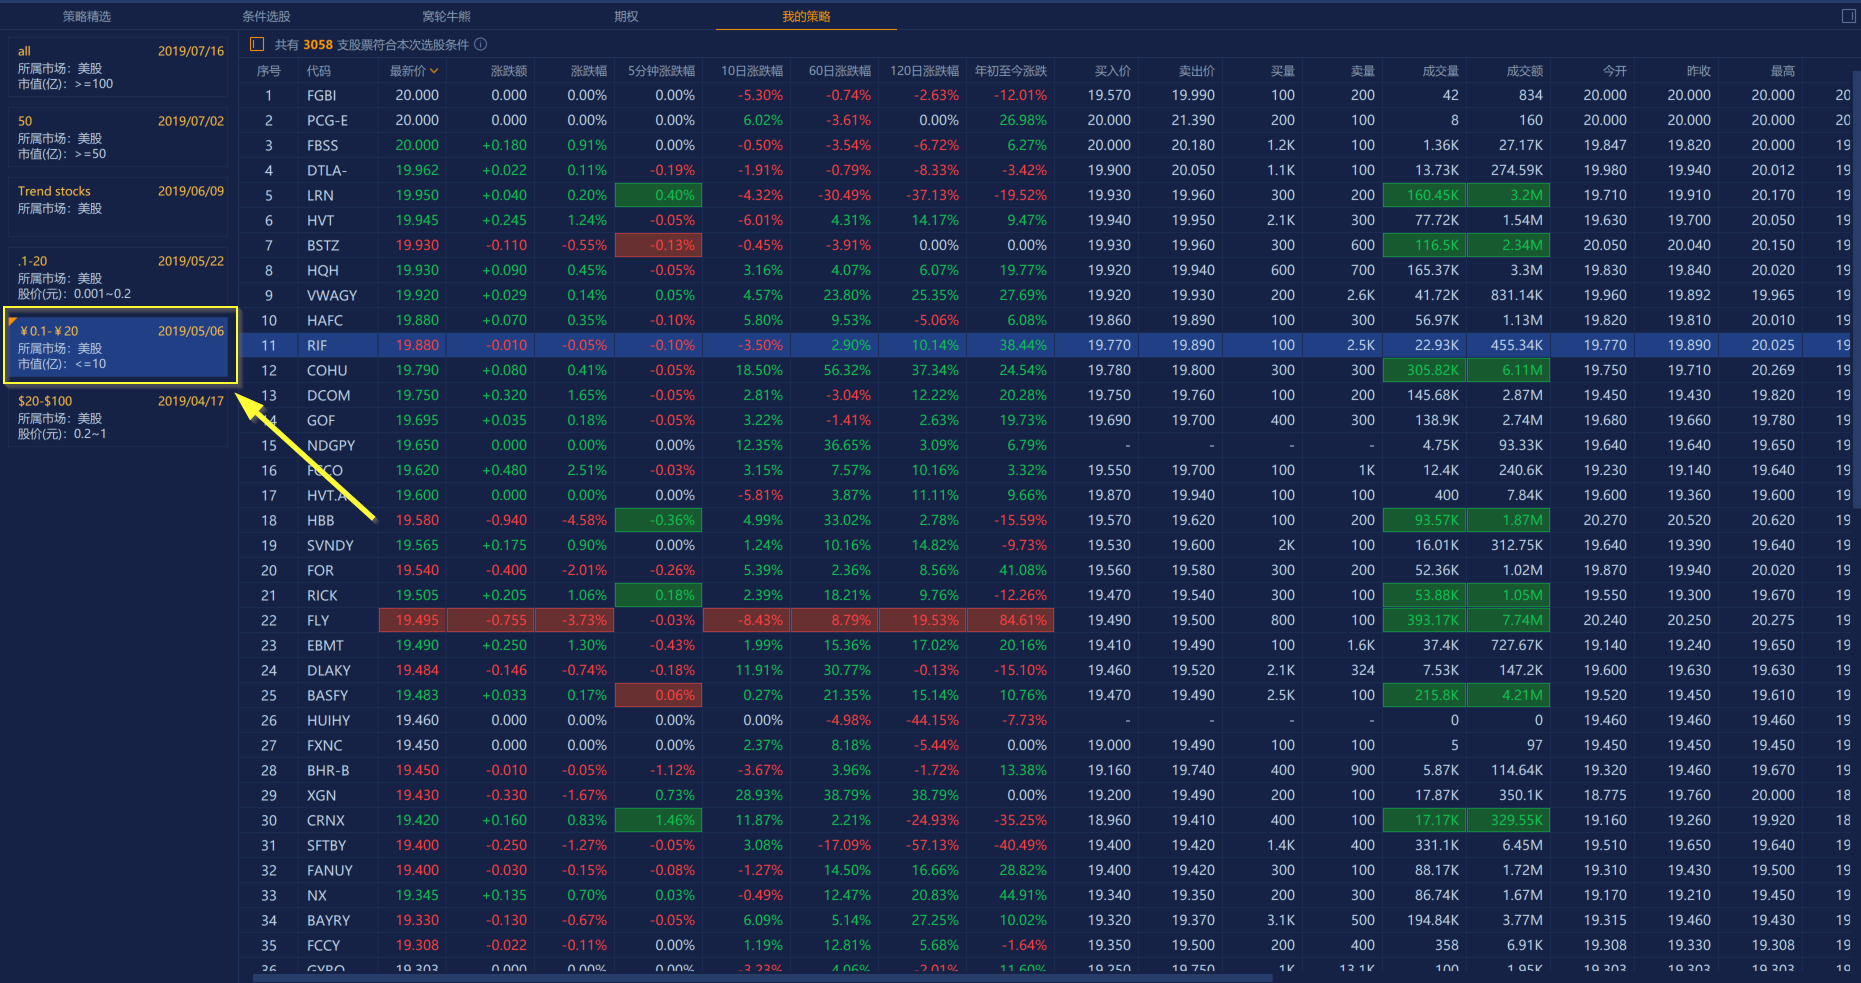The height and width of the screenshot is (983, 1861).
Task: Sort by the 10日涨跌幅 column header
Action: tap(752, 71)
